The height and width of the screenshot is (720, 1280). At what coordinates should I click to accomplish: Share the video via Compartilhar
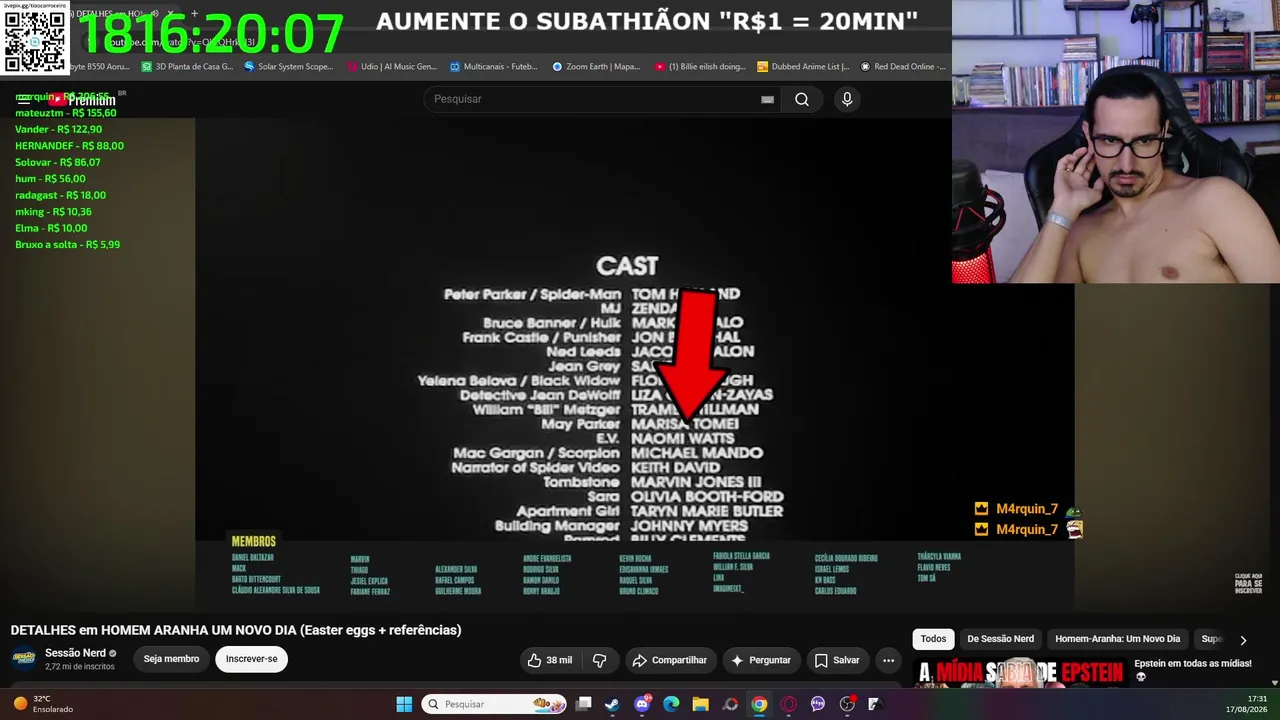pos(669,660)
